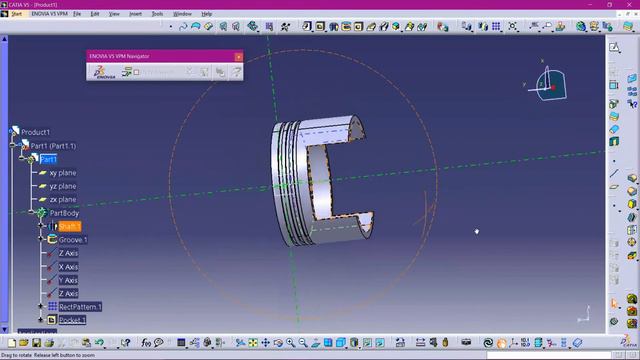Screen dimensions: 640x360
Task: Select Shaft.1 feature in tree
Action: pyautogui.click(x=69, y=227)
